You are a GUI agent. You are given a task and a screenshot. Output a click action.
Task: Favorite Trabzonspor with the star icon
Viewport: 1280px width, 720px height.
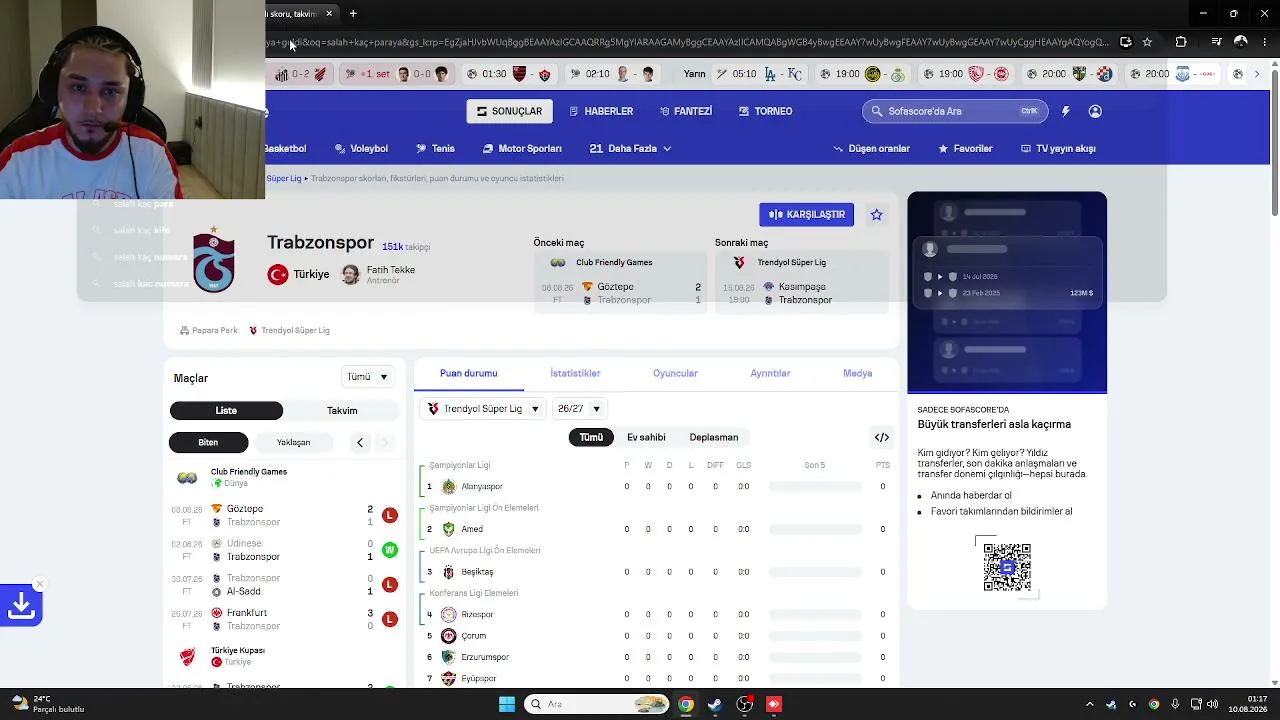point(876,214)
